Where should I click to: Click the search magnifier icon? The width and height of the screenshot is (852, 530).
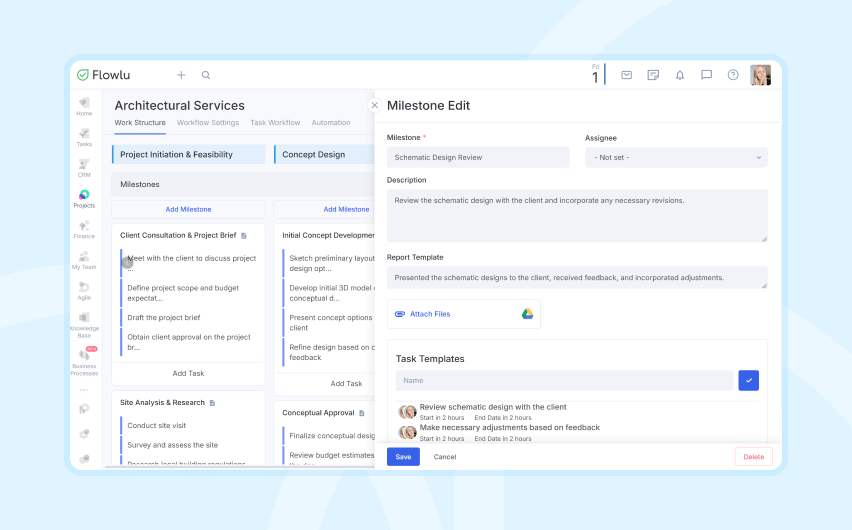[x=206, y=75]
